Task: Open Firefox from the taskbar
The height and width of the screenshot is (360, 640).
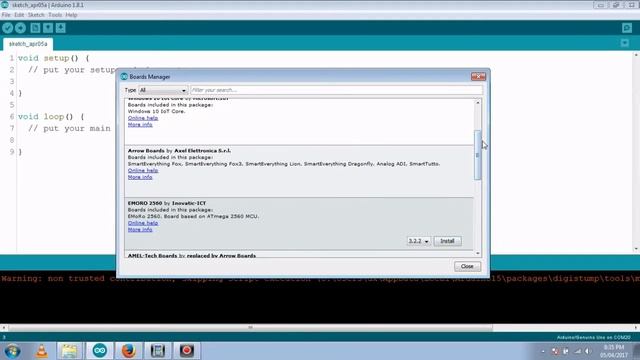Action: [x=129, y=351]
